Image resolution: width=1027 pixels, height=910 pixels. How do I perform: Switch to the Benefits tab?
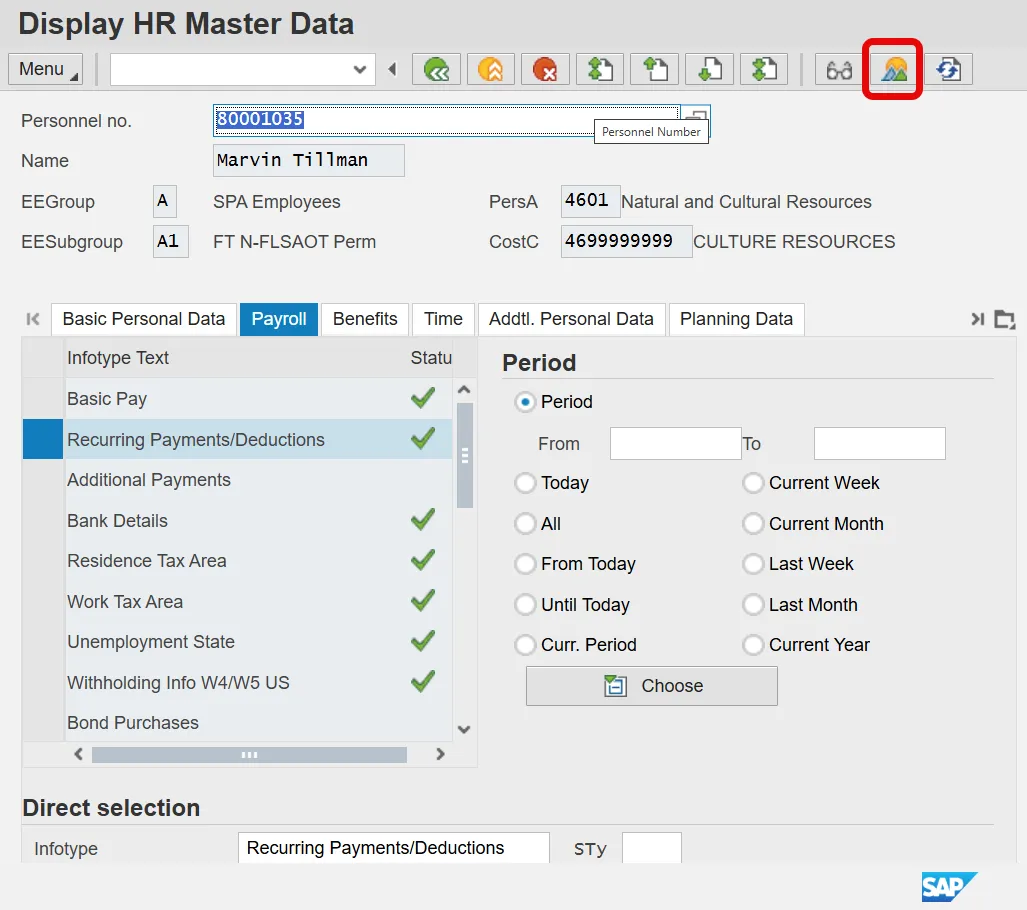[365, 319]
